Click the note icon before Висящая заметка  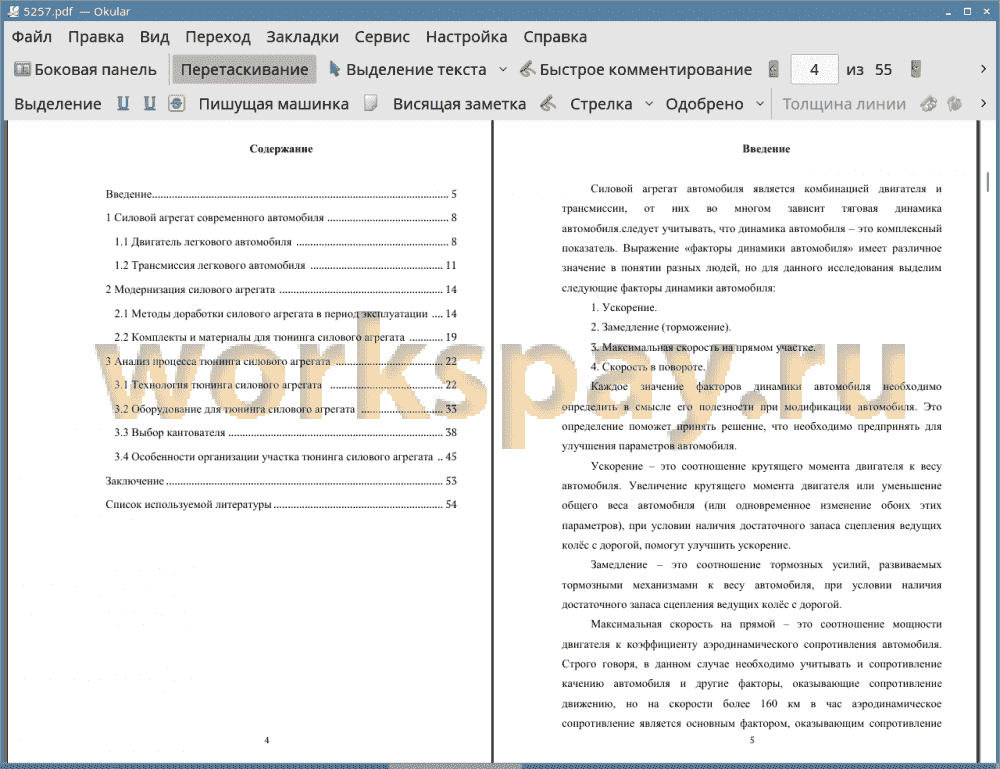click(371, 103)
